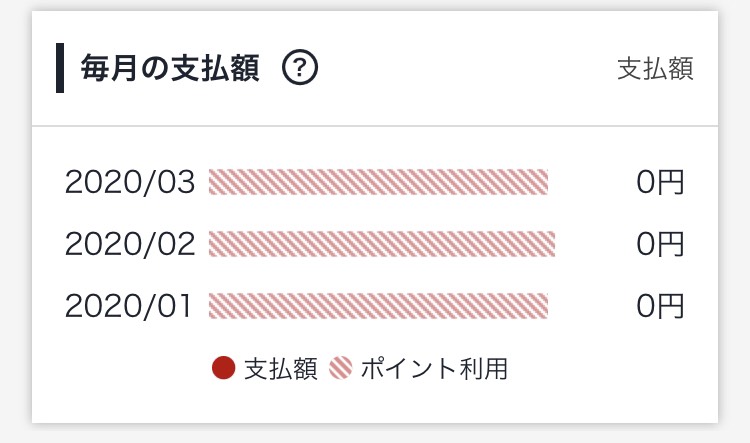This screenshot has height=443, width=750.
Task: Click the dark vertical bar beside heading
Action: 60,68
